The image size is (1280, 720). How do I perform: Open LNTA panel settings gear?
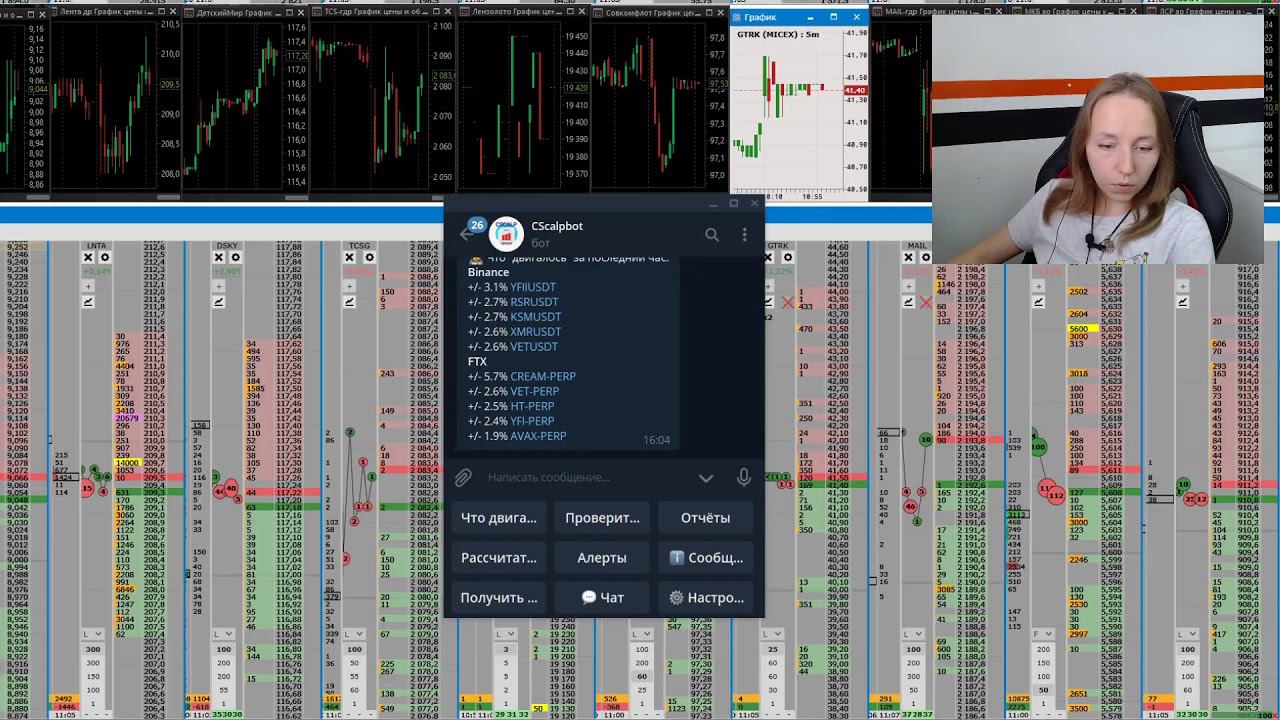coord(104,257)
